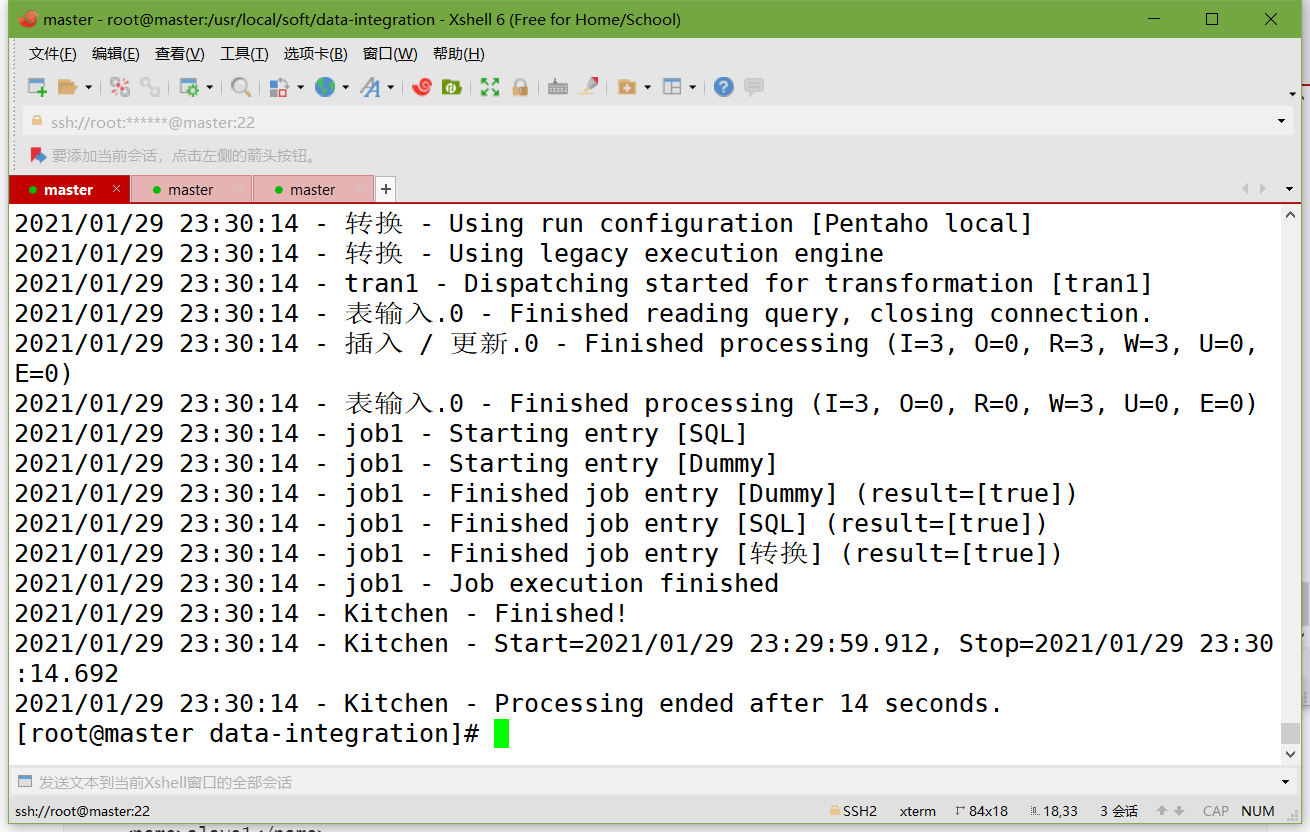Expand the color scheme dropdown arrow
This screenshot has height=832, width=1310.
(300, 87)
